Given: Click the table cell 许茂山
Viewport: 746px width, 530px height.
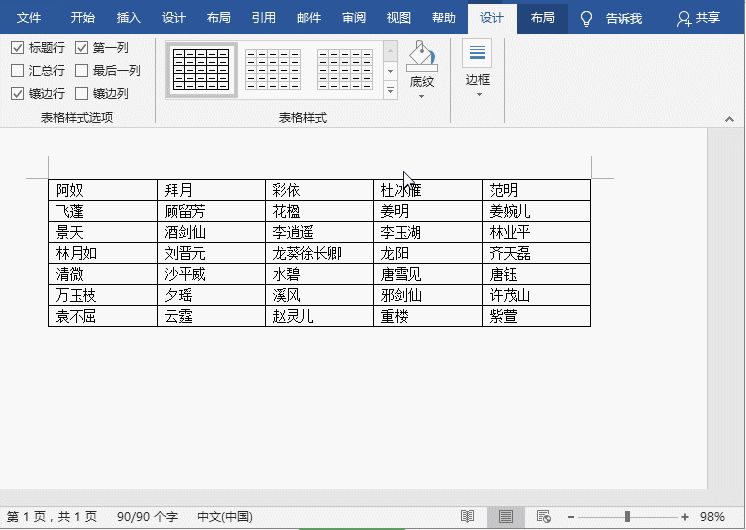Looking at the screenshot, I should tap(537, 295).
